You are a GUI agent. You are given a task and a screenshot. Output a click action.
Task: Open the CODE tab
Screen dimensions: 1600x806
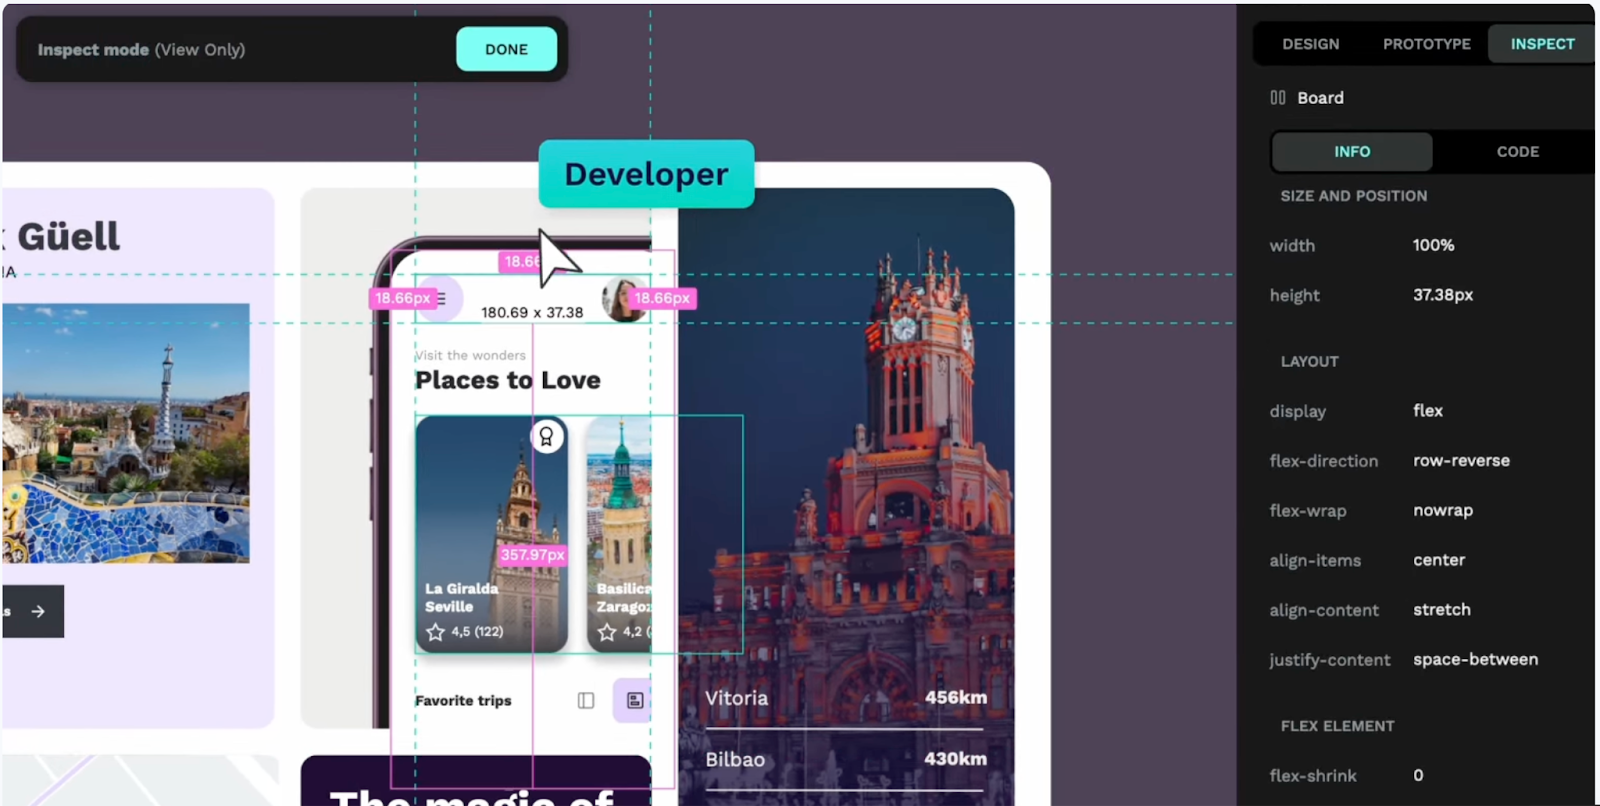1517,152
